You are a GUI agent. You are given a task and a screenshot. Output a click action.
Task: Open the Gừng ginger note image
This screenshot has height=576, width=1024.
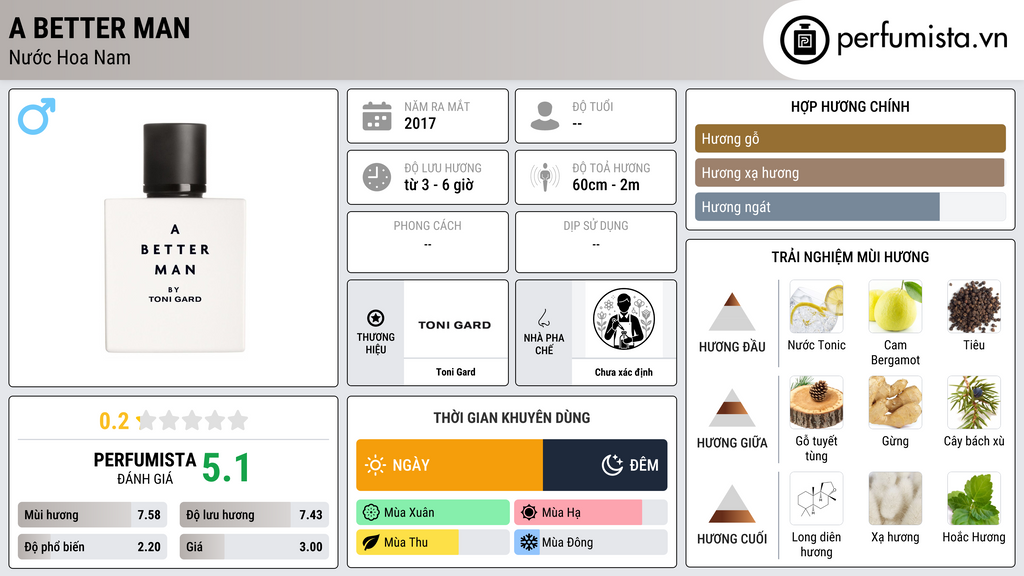pos(895,402)
